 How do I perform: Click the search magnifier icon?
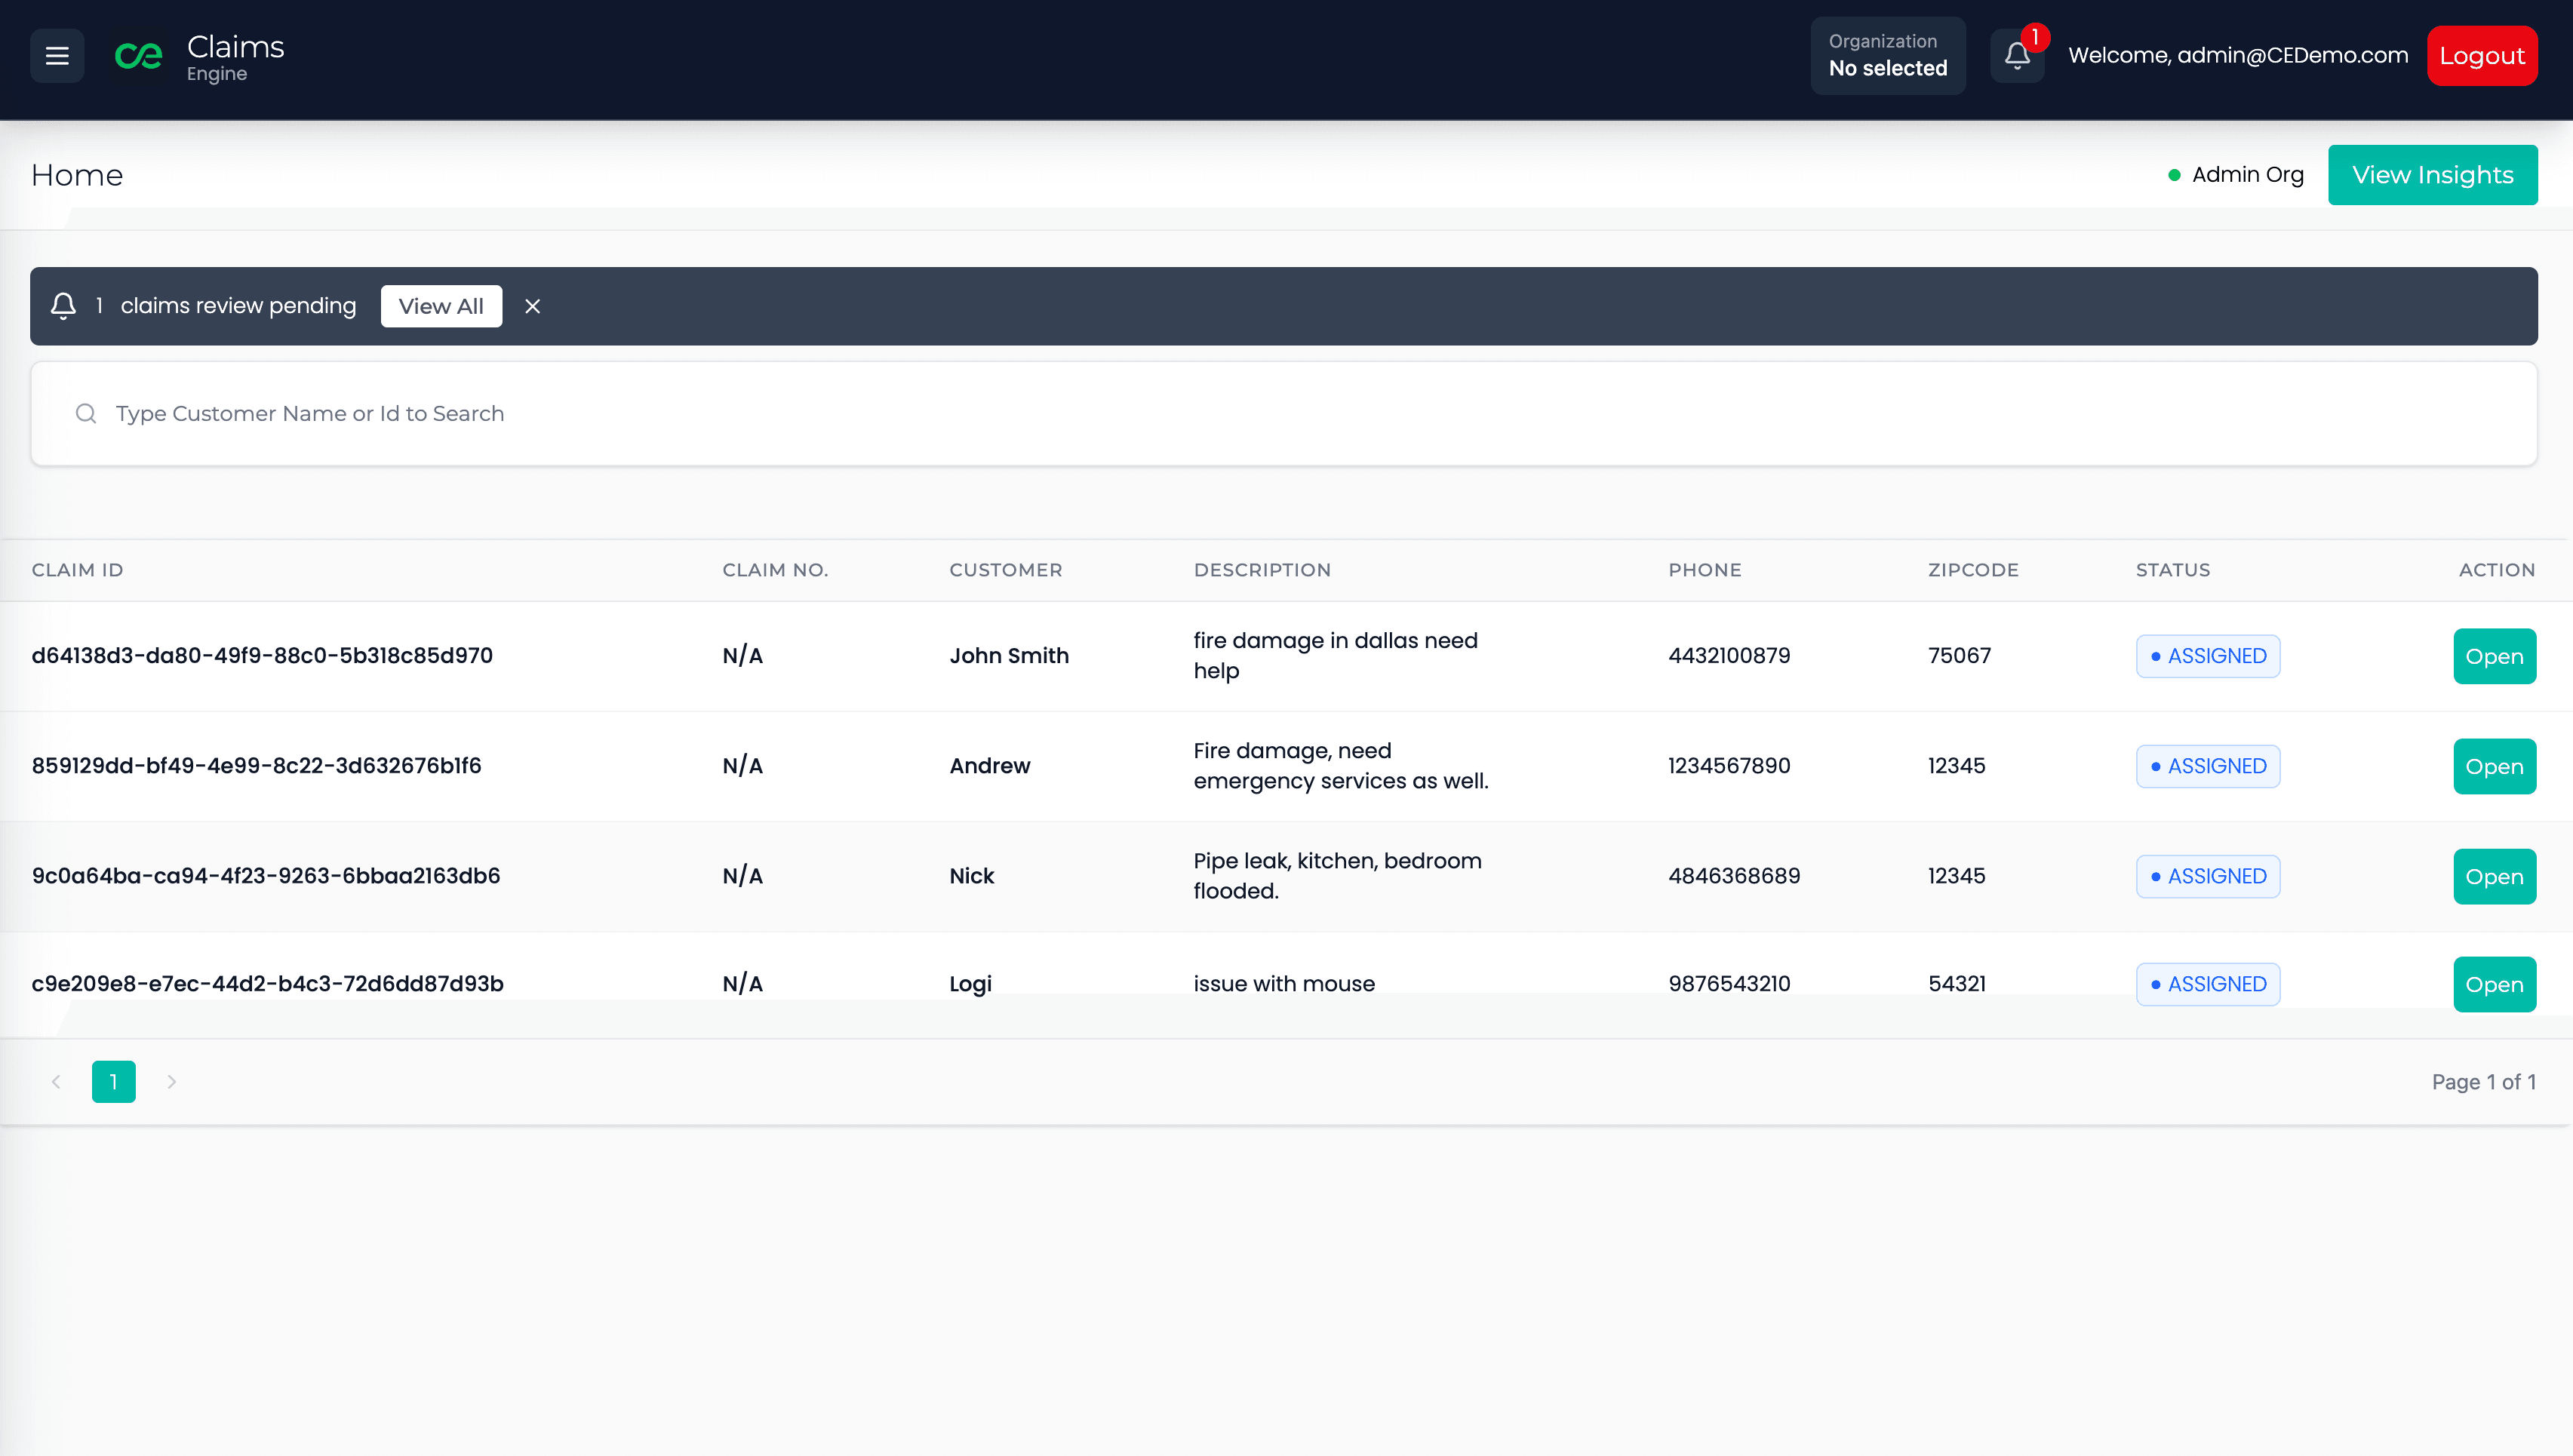point(86,413)
